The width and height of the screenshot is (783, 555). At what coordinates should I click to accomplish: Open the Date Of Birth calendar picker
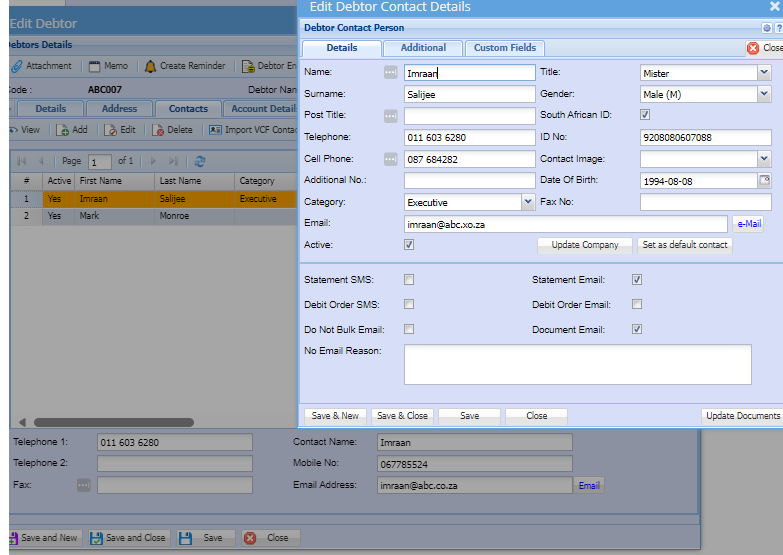(x=765, y=181)
